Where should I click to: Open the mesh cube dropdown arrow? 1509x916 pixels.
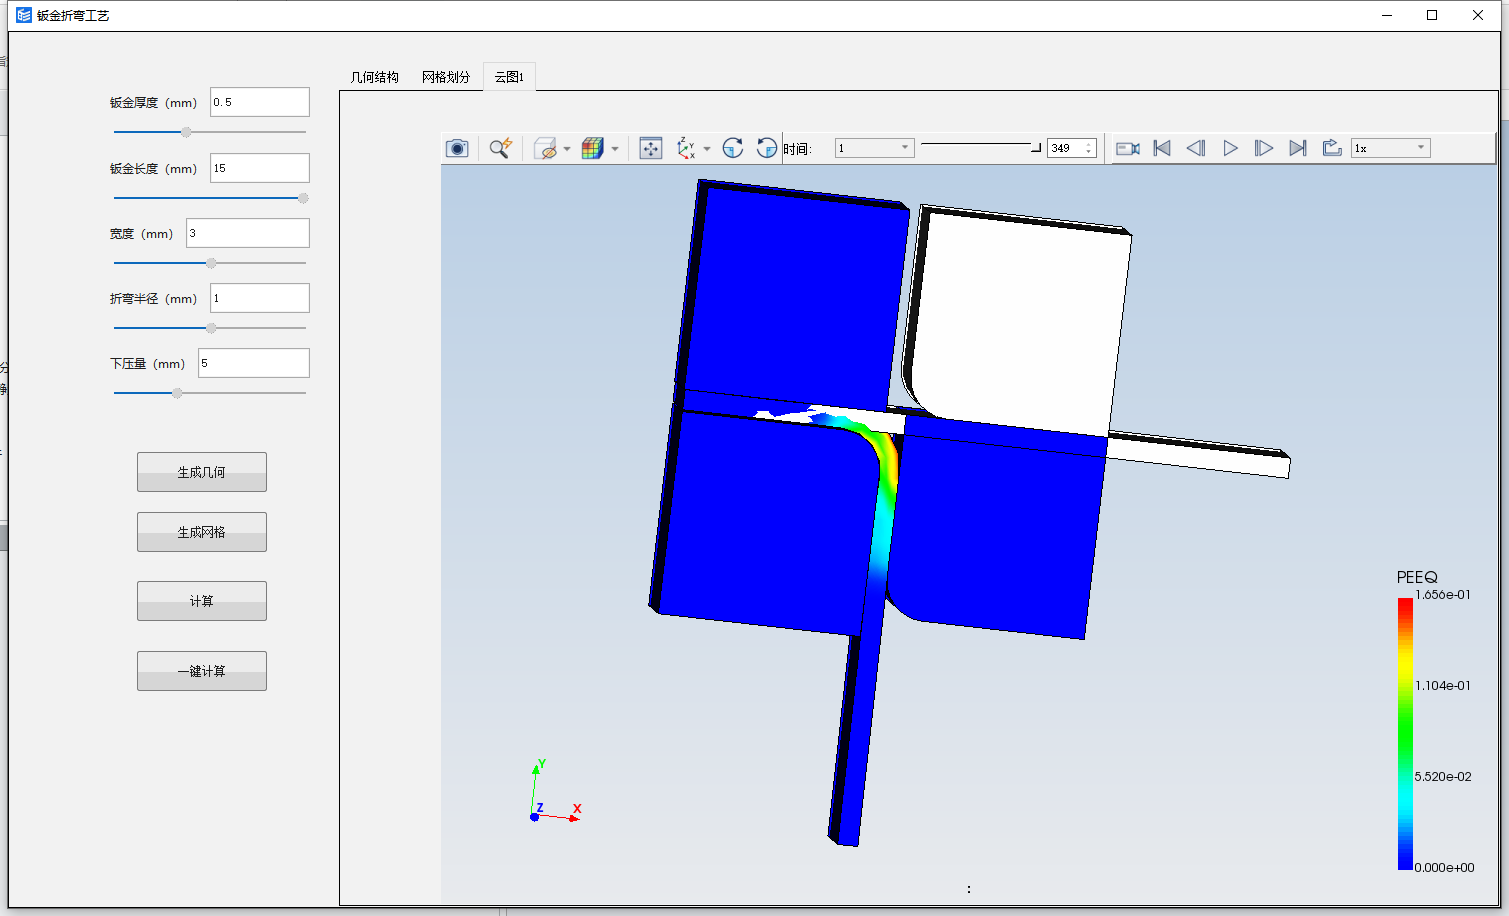click(615, 149)
